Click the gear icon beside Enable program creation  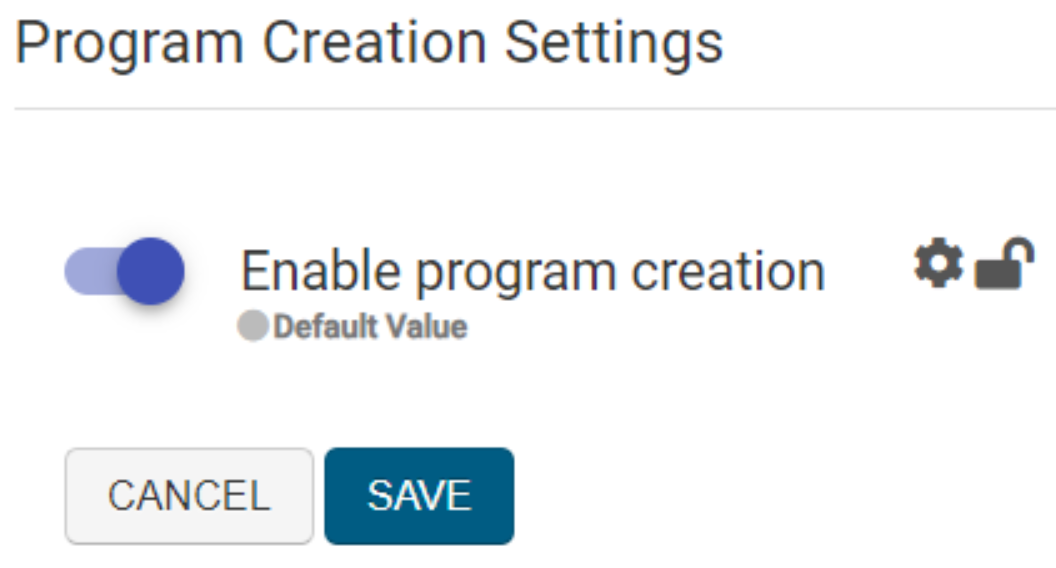point(938,265)
